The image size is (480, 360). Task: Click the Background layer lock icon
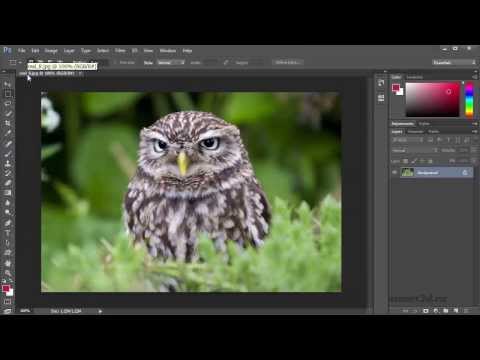(465, 173)
